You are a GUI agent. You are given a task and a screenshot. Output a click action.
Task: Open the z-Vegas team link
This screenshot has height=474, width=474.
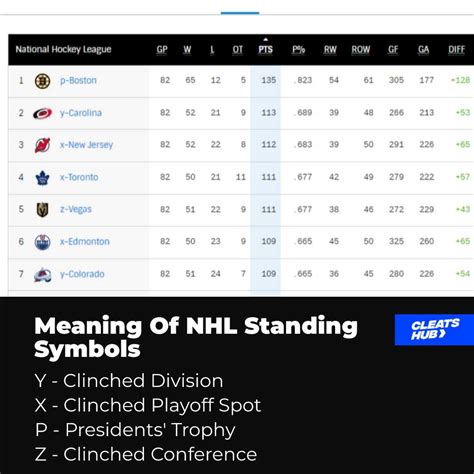pos(76,210)
